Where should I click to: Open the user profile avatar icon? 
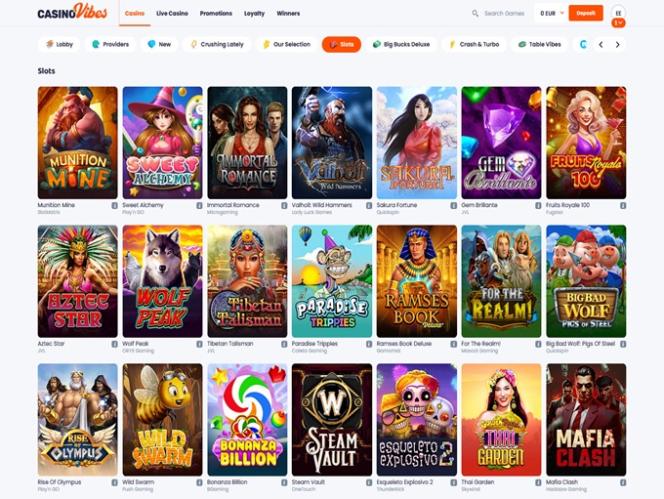(x=618, y=13)
